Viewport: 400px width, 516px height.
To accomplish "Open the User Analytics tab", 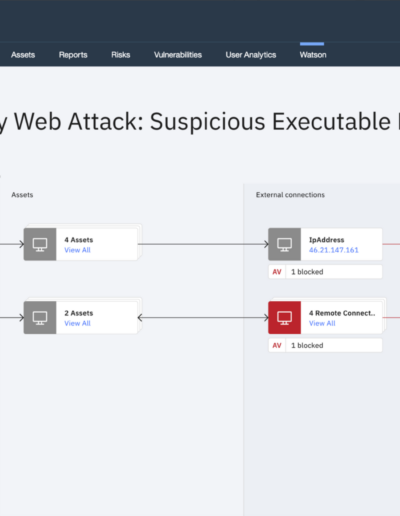I will tap(251, 55).
